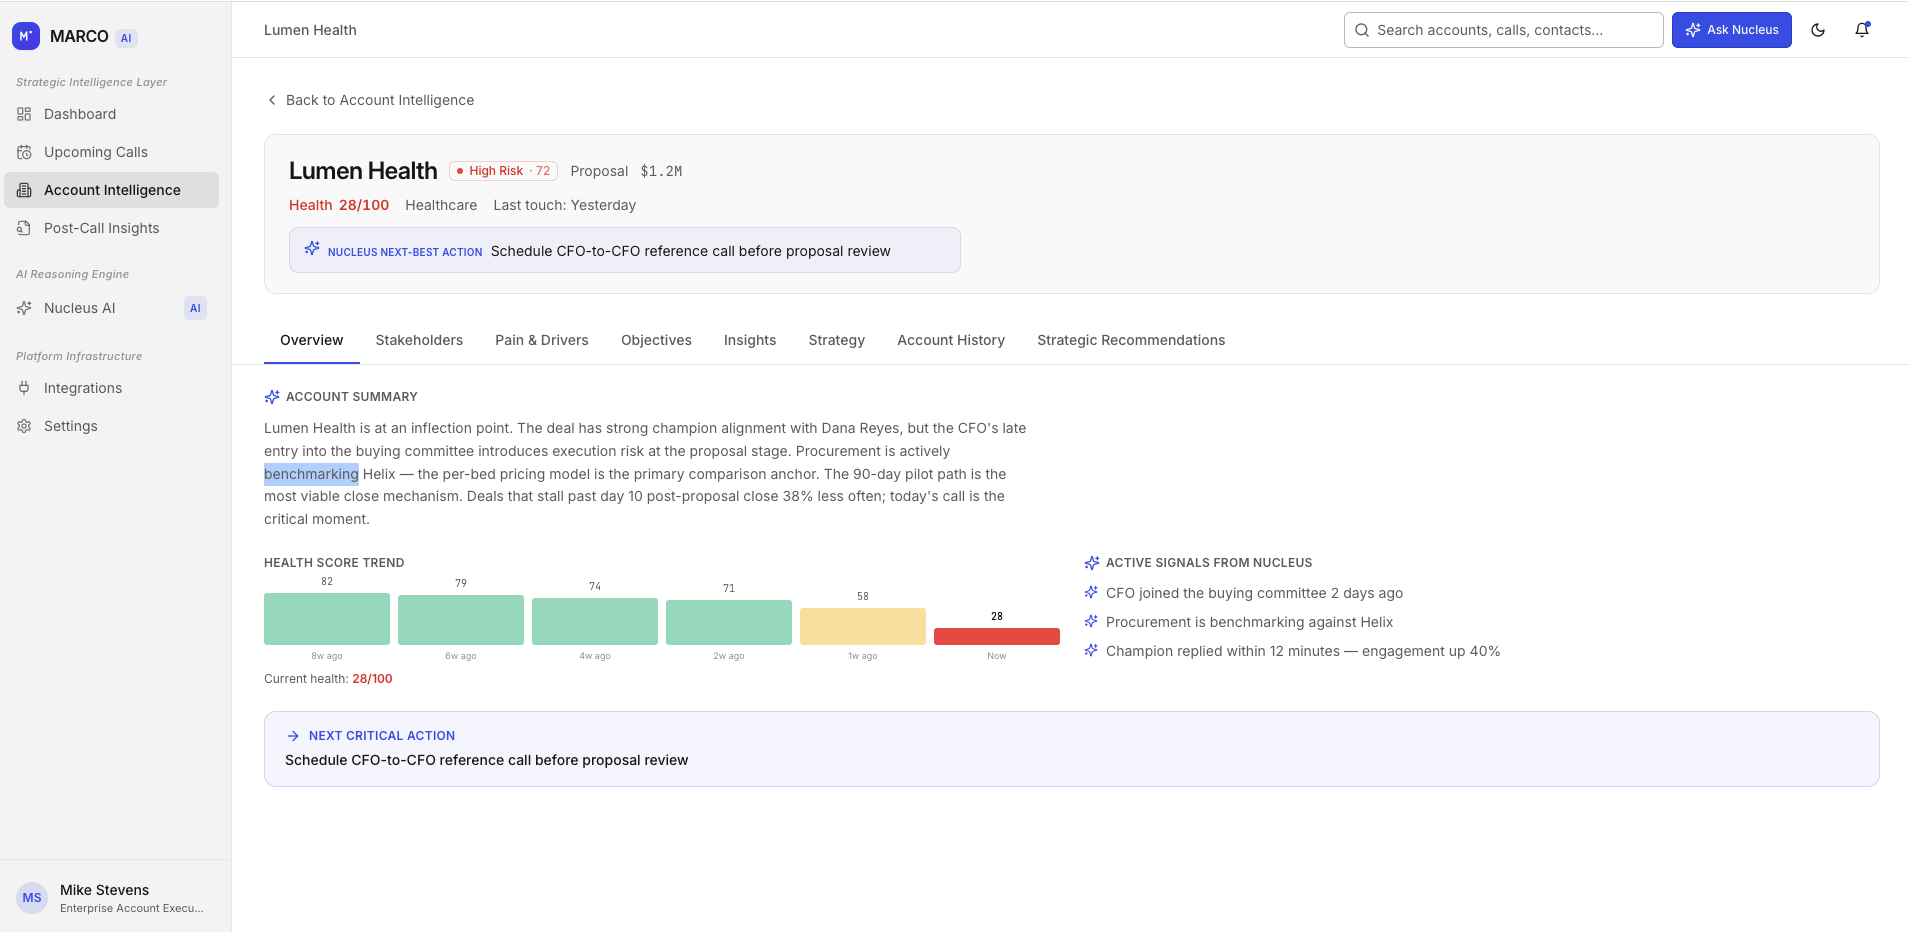
Task: Click Current health: 28/100 text
Action: (328, 678)
